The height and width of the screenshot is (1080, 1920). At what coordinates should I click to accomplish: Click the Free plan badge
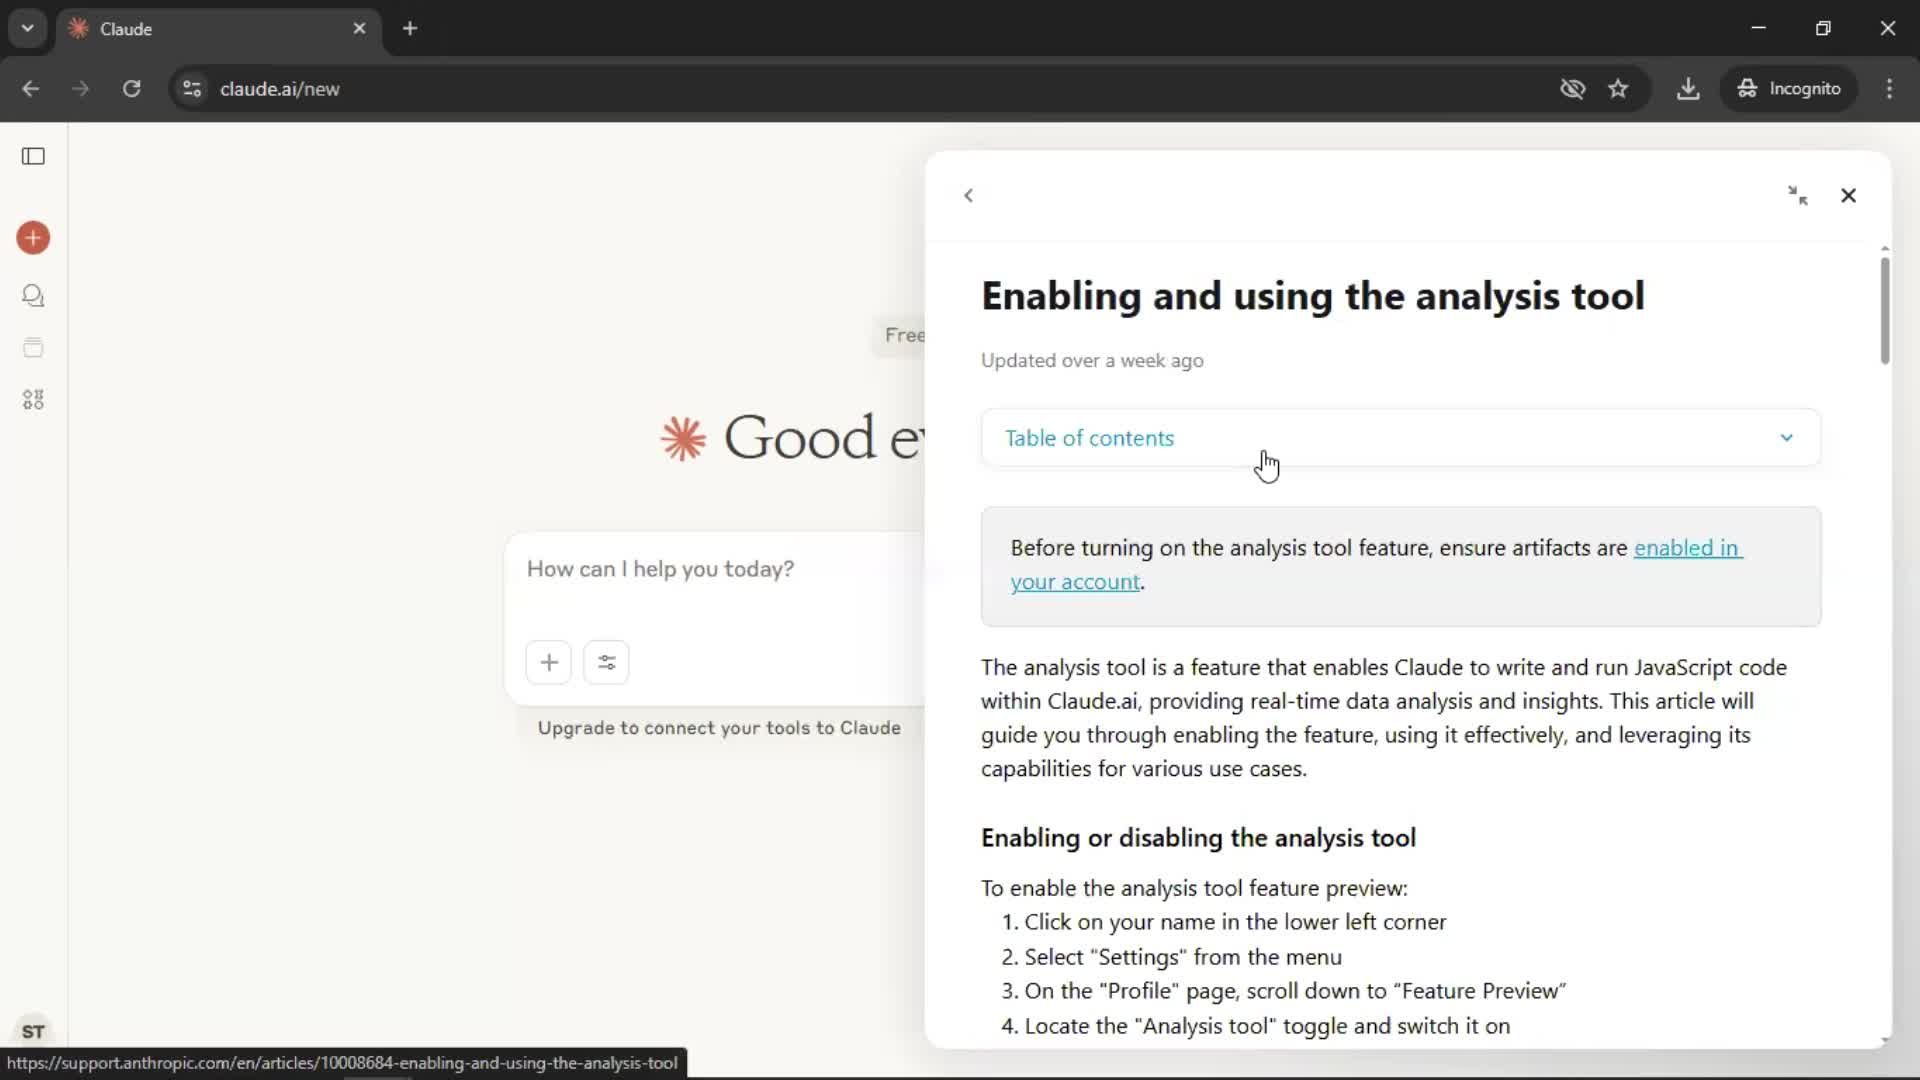coord(901,336)
